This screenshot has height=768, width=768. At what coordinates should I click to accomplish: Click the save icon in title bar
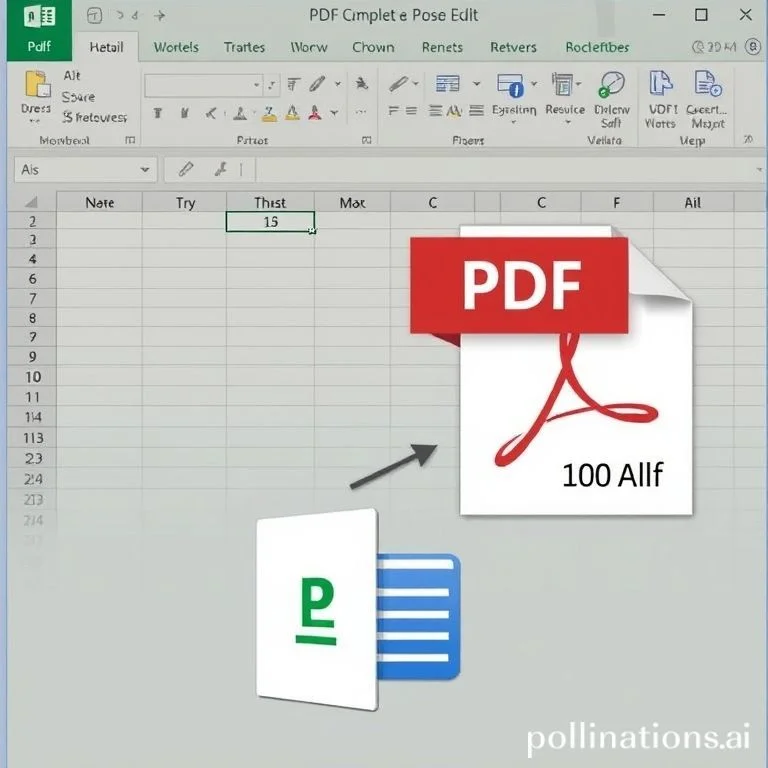[94, 16]
